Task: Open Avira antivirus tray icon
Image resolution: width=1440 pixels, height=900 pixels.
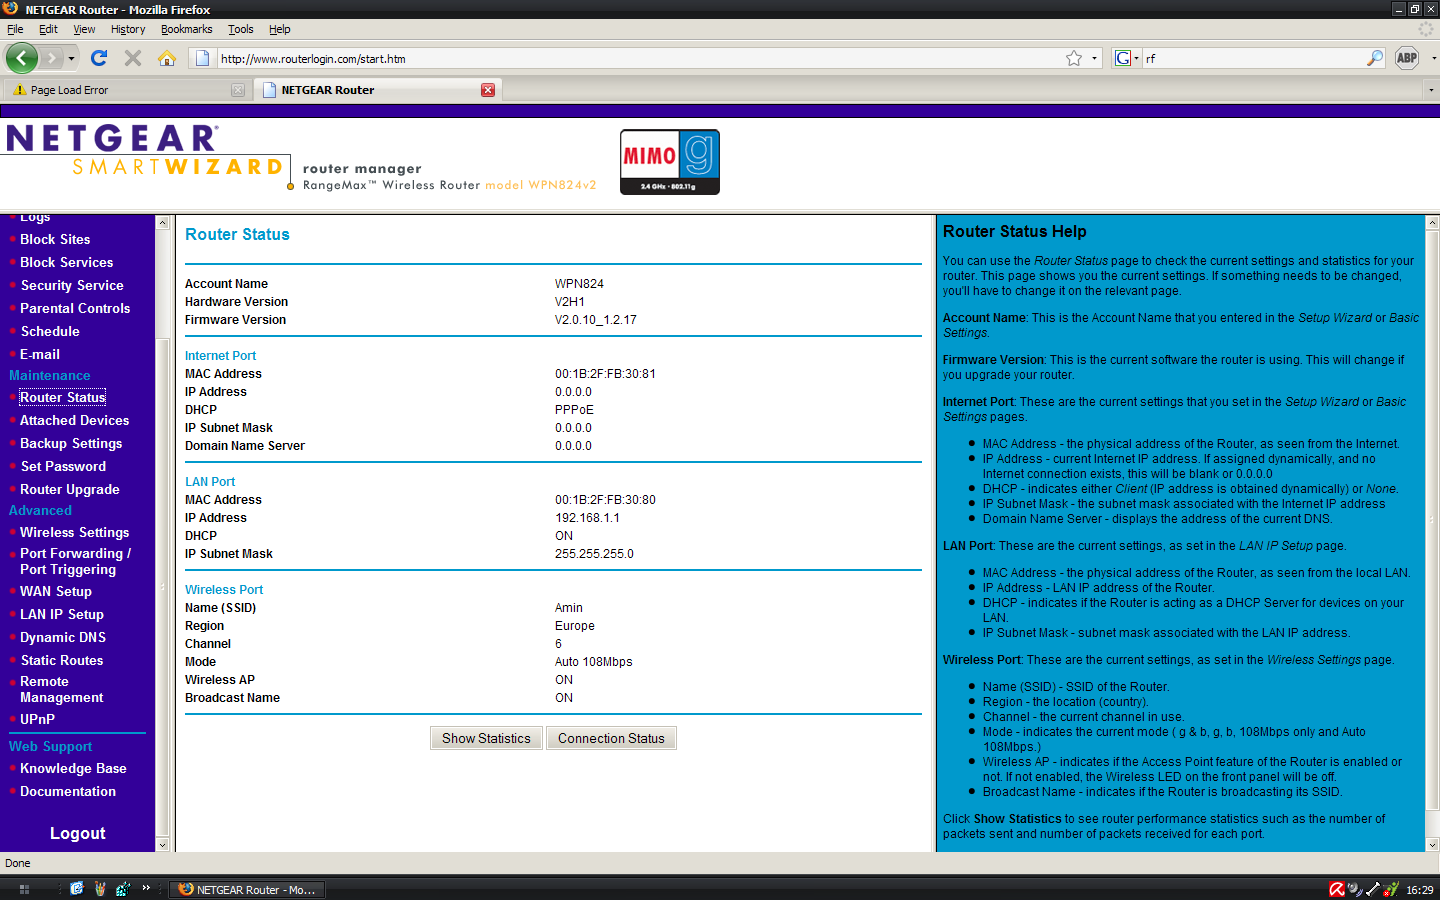Action: [x=1336, y=889]
